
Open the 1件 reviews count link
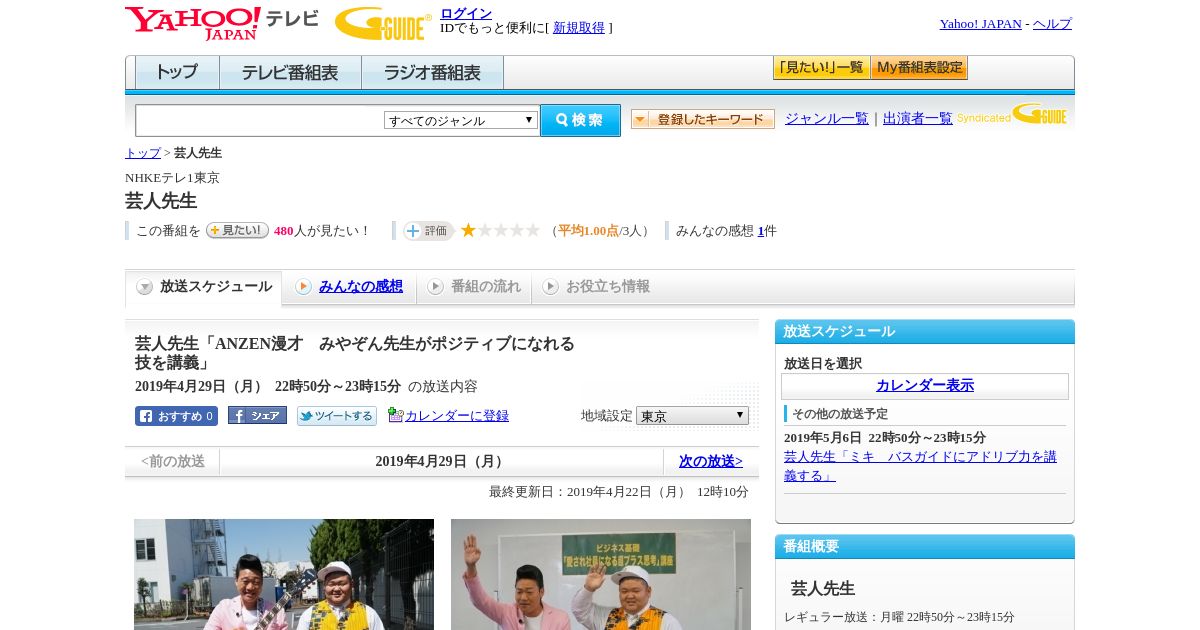[763, 230]
